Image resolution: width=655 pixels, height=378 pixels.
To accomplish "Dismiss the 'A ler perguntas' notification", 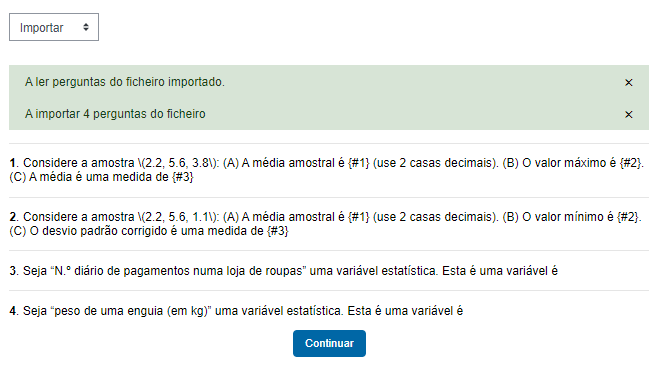I will pyautogui.click(x=628, y=83).
